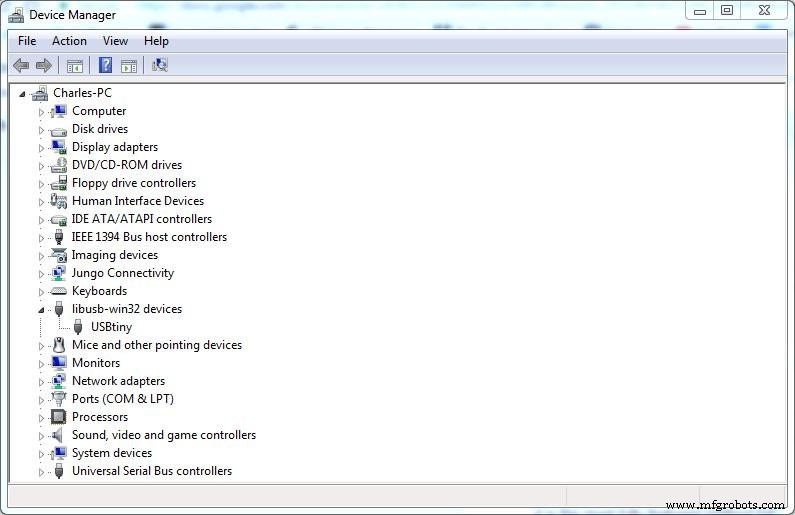Open the View menu
Screen dimensions: 795x515
pos(115,41)
